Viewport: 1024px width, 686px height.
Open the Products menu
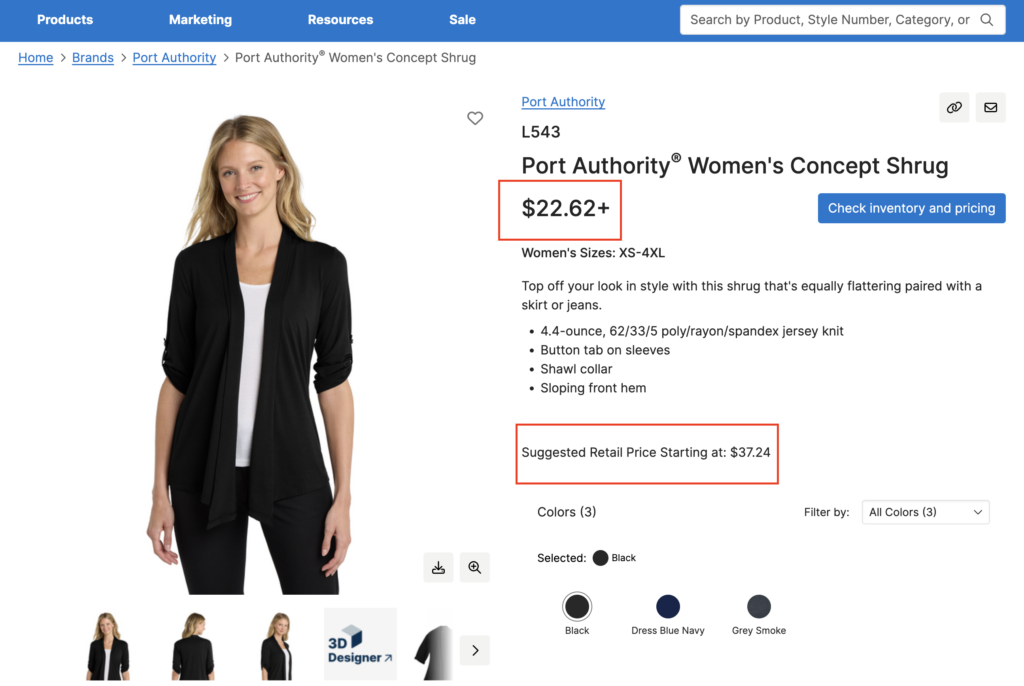click(x=65, y=20)
